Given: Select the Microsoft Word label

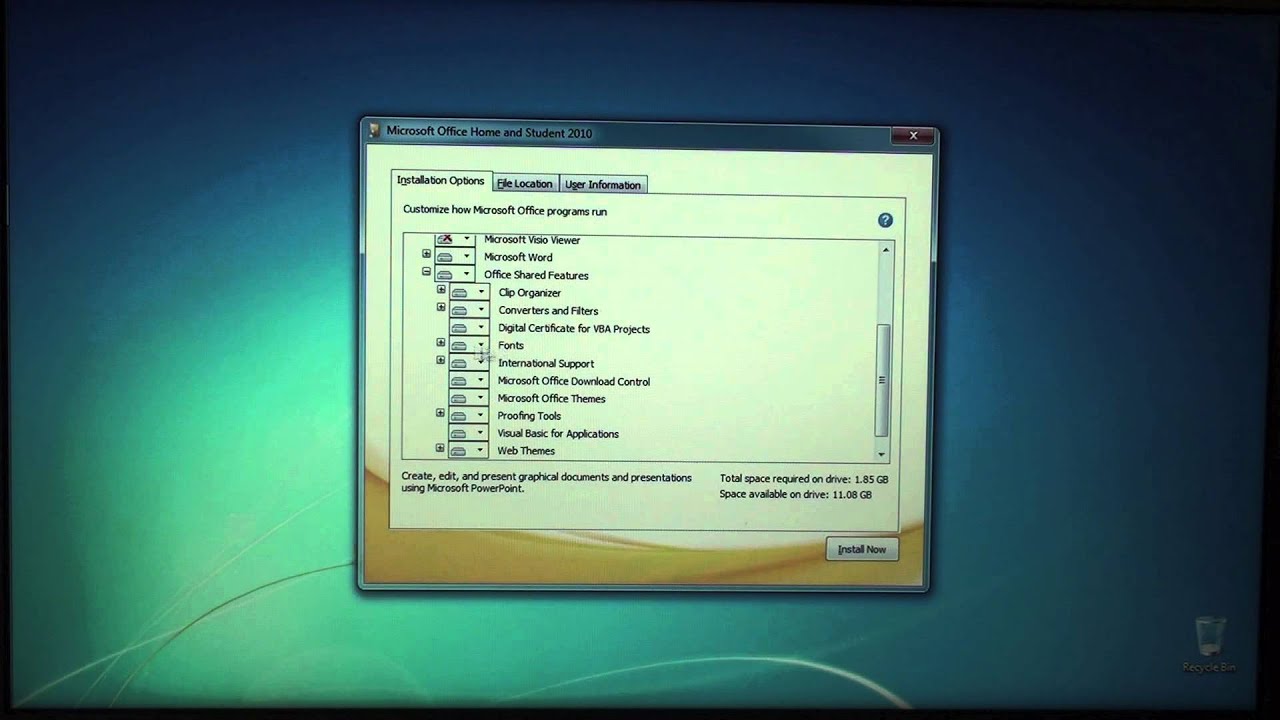Looking at the screenshot, I should coord(518,257).
